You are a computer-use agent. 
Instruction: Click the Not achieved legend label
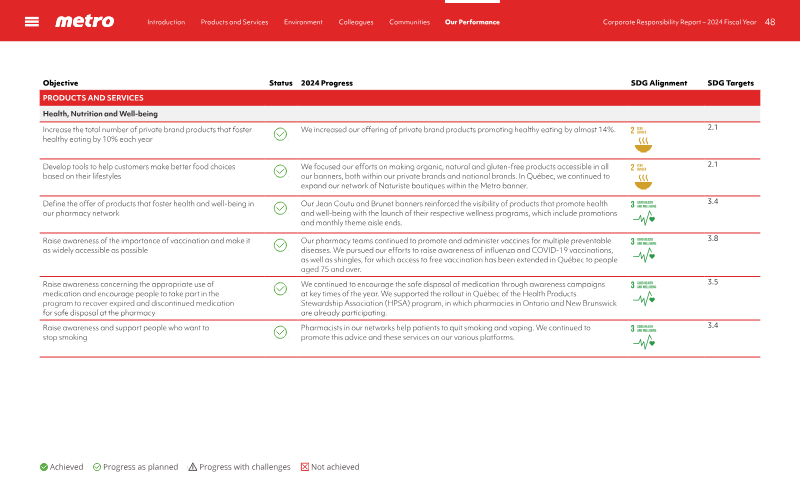pyautogui.click(x=335, y=467)
